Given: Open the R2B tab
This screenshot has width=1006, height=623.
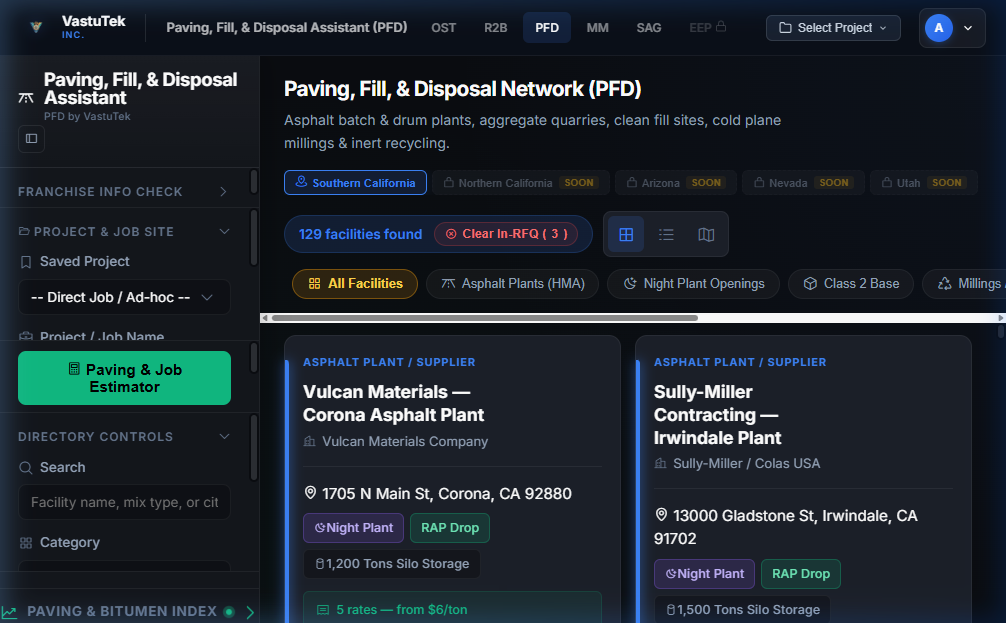Looking at the screenshot, I should (495, 28).
